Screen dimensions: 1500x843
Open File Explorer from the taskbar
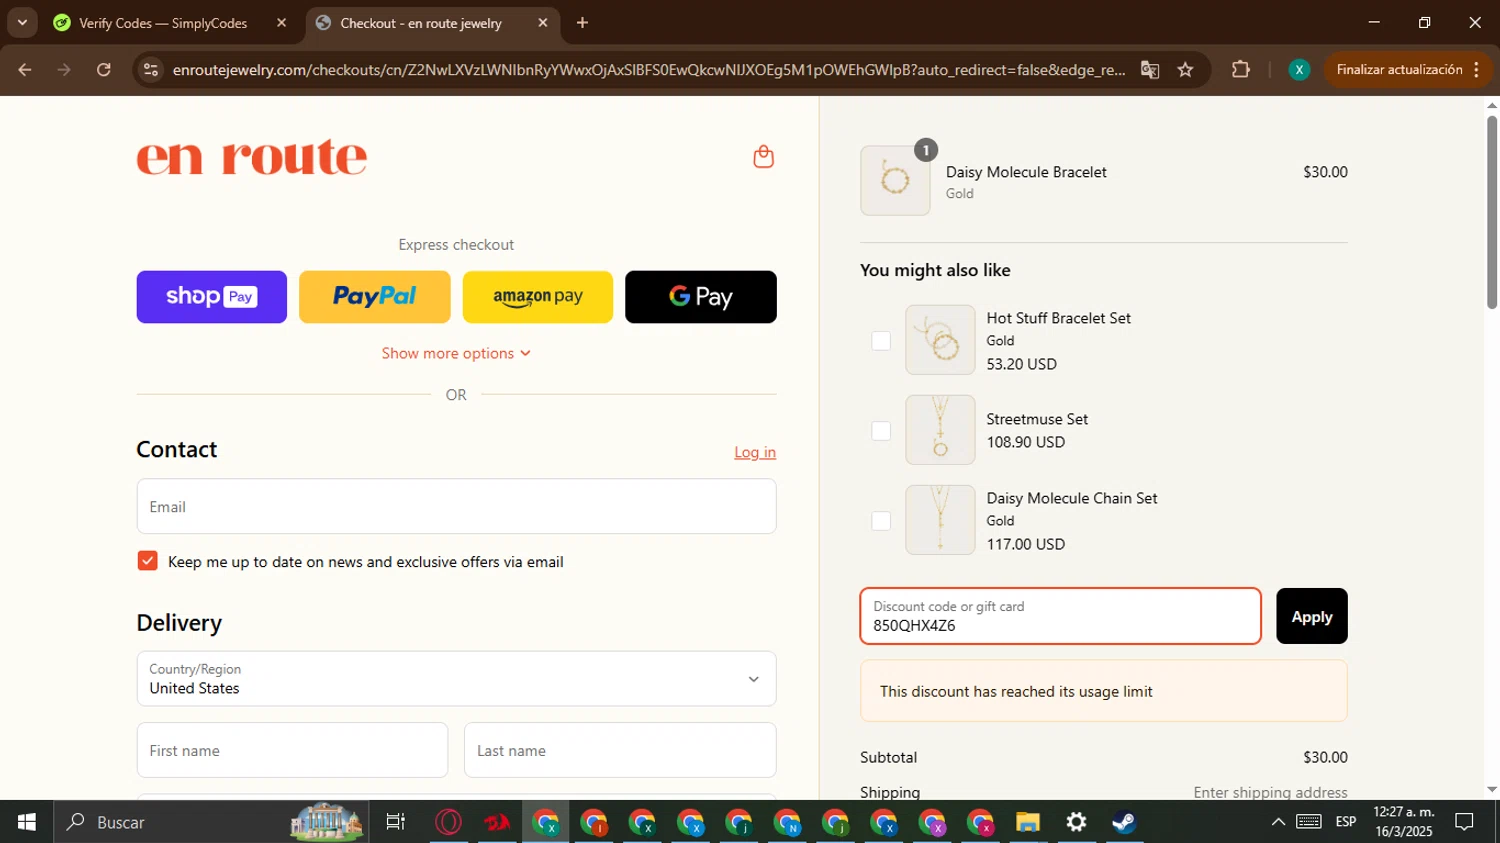point(1028,822)
